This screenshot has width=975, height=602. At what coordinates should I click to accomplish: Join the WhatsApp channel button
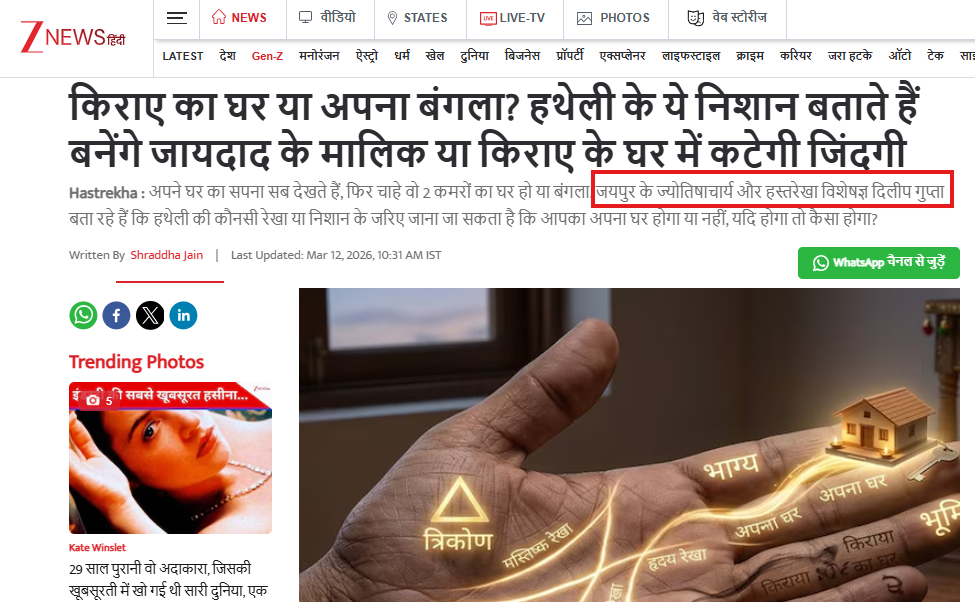pyautogui.click(x=879, y=263)
